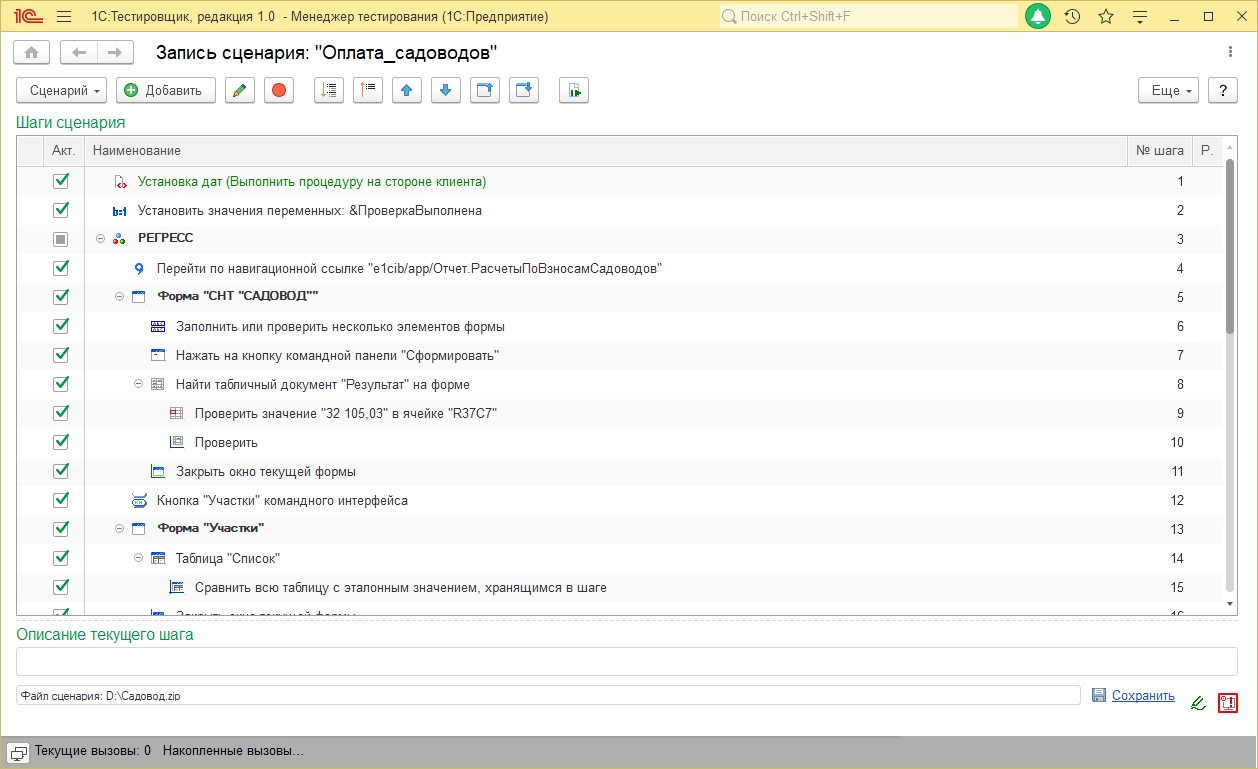Run scenario with the green play document icon
The width and height of the screenshot is (1258, 769).
[574, 90]
